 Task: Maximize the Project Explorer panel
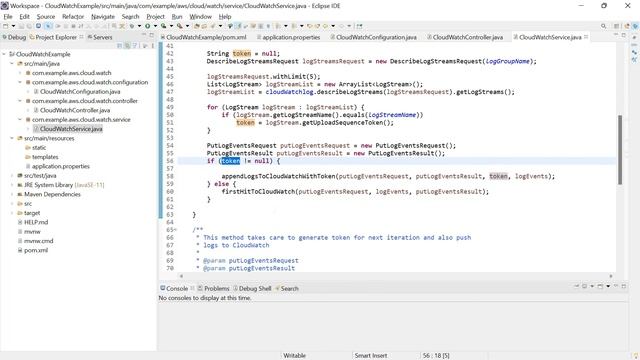151,35
